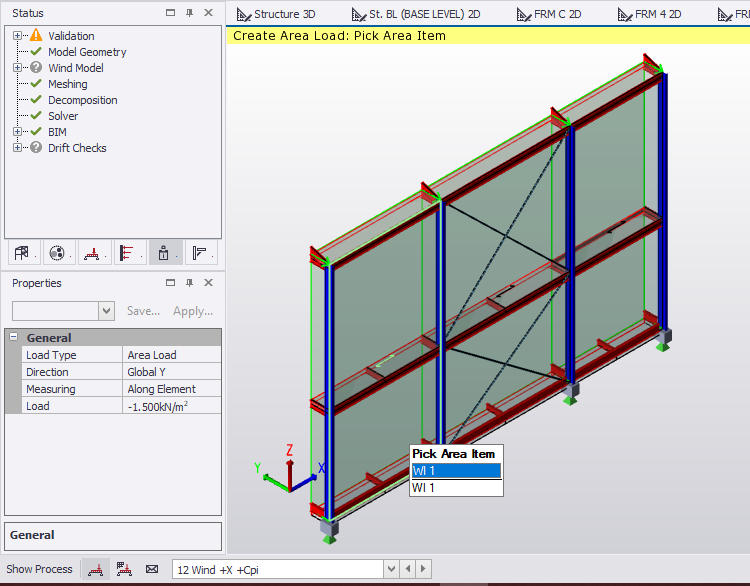Click the Solver green checkmark icon

[x=36, y=115]
